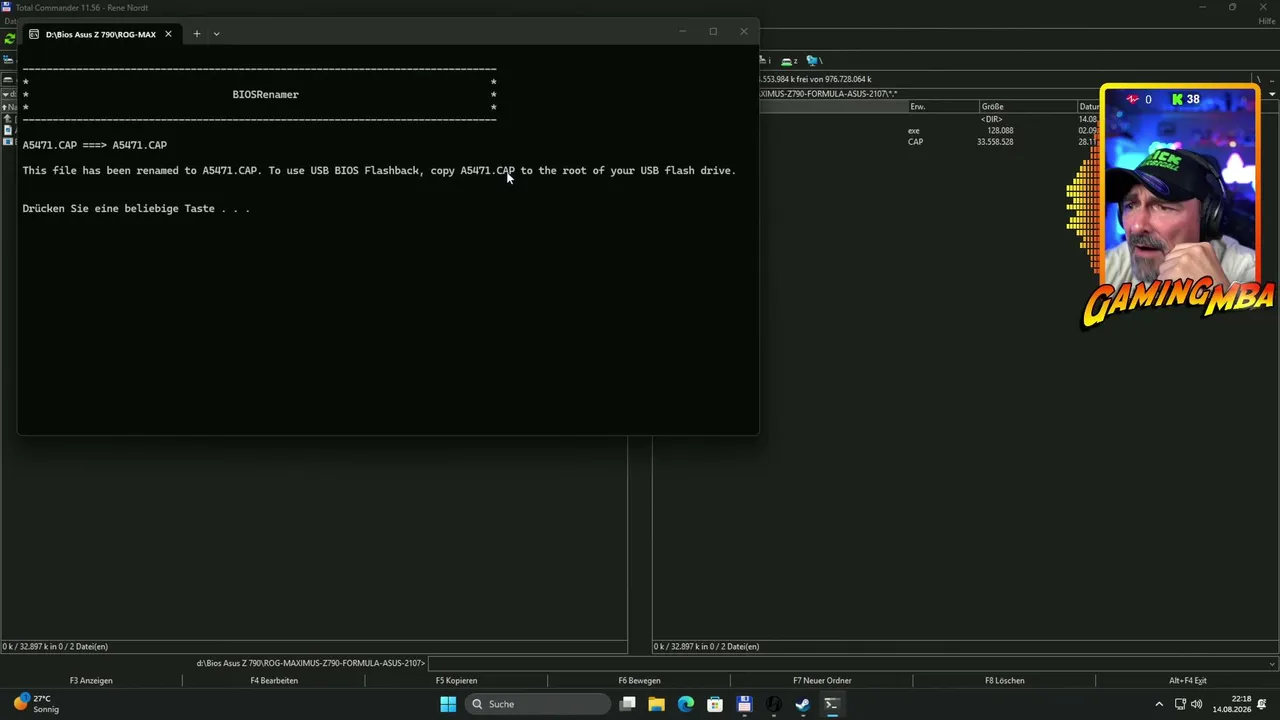Click F8 Löschen button in Total Commander
The height and width of the screenshot is (720, 1280).
(1004, 681)
